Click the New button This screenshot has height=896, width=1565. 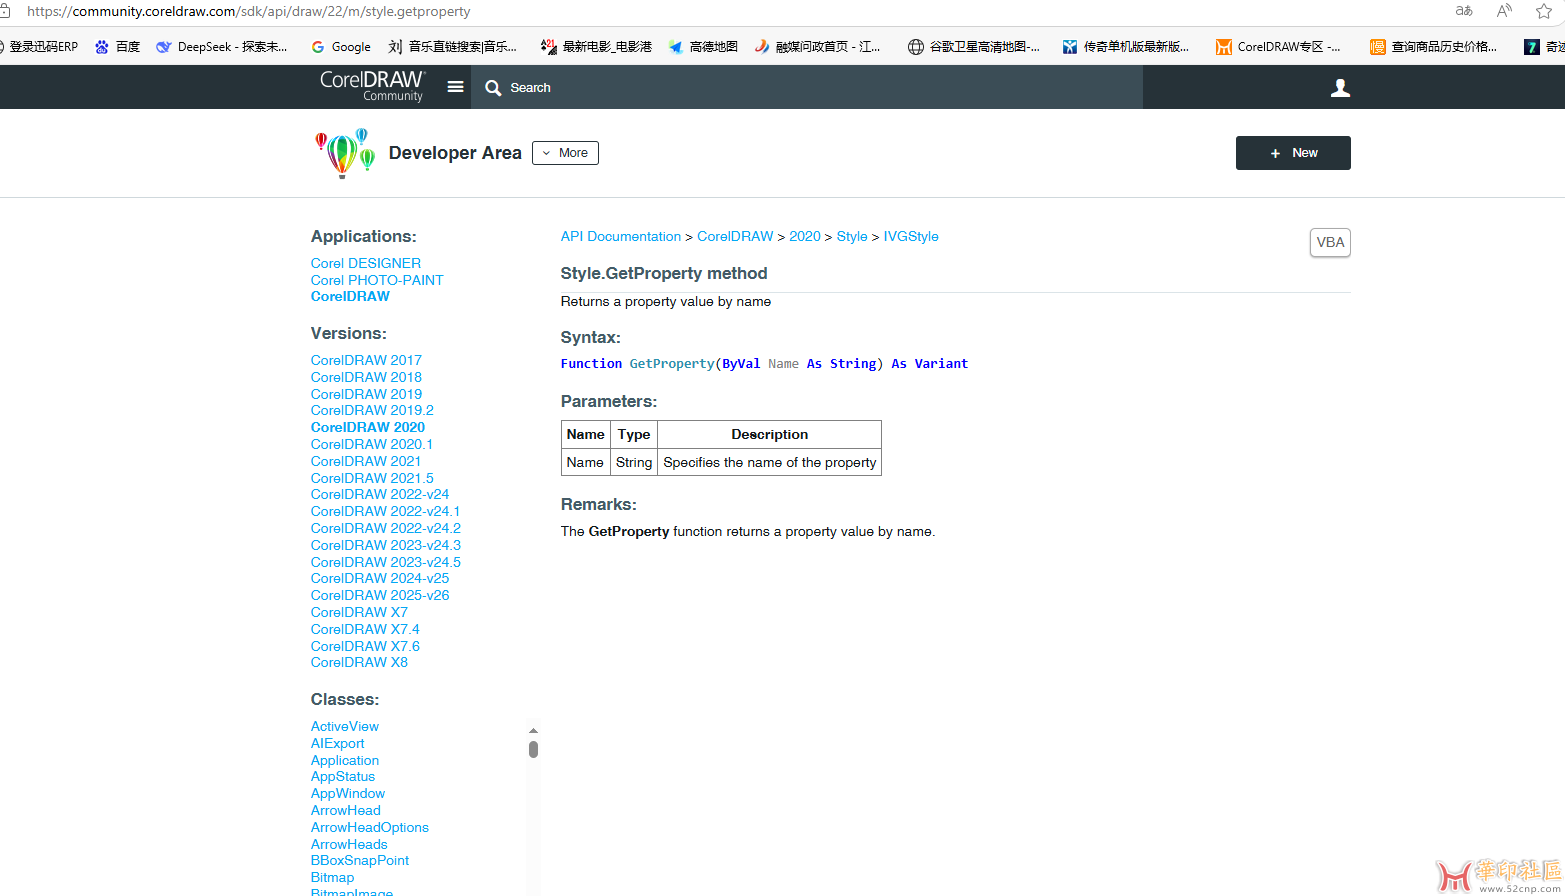coord(1293,153)
